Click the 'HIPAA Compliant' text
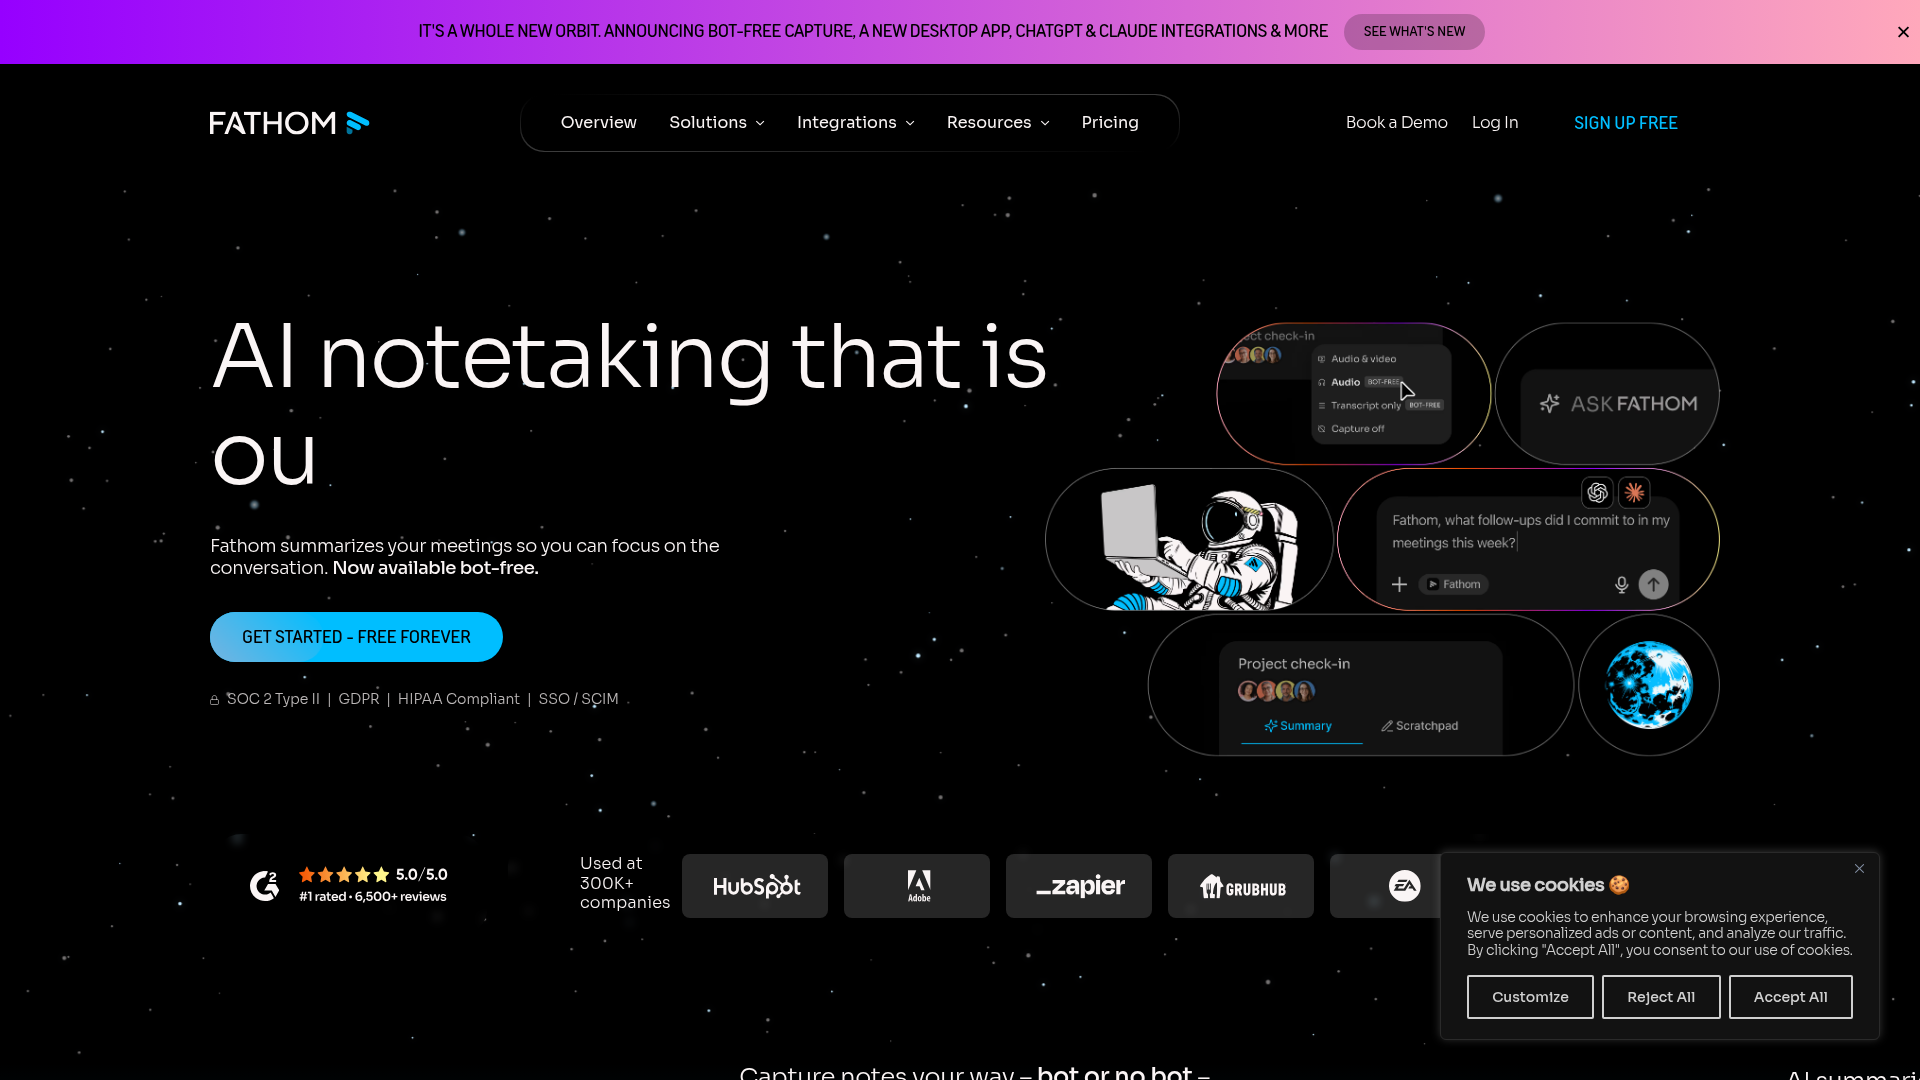1920x1080 pixels. [459, 699]
